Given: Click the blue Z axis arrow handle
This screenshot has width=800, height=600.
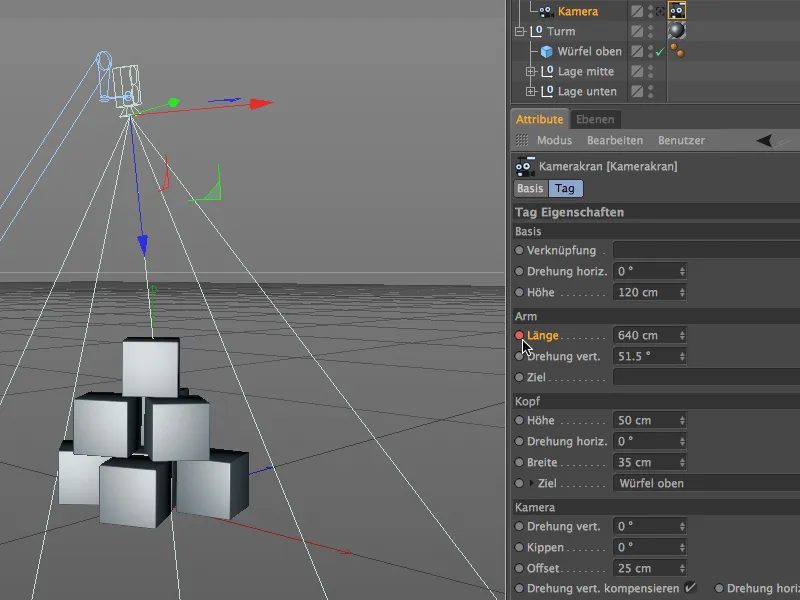Looking at the screenshot, I should click(143, 245).
